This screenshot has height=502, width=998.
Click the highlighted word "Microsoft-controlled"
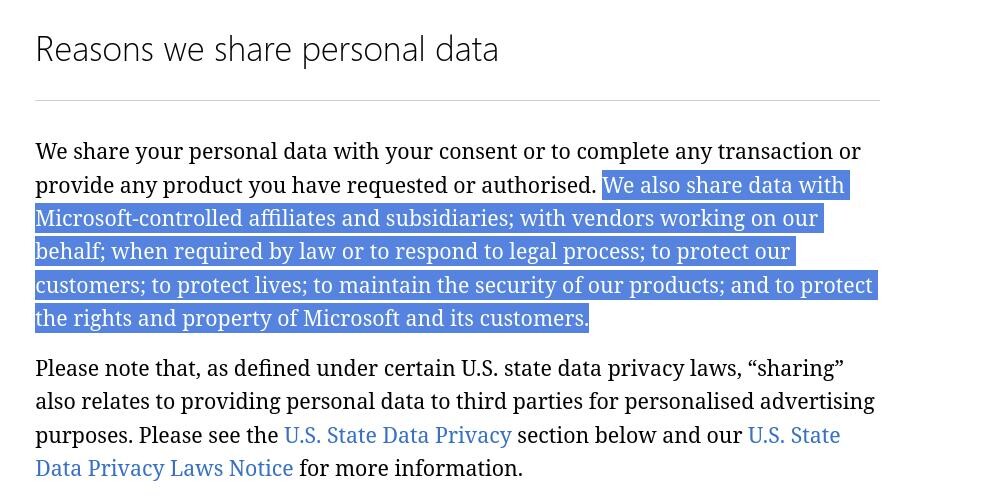click(x=139, y=218)
